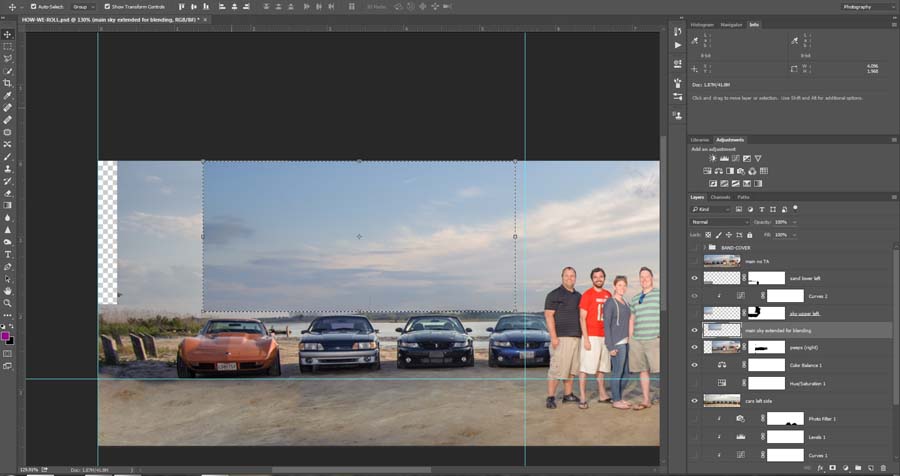Open the layer blend mode Normal dropdown

(720, 222)
